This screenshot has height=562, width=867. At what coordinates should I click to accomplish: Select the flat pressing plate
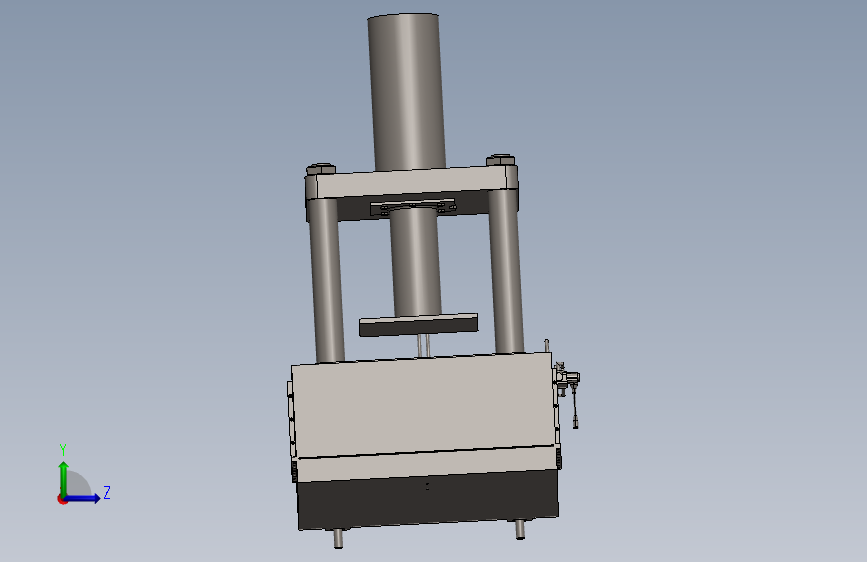coord(418,325)
